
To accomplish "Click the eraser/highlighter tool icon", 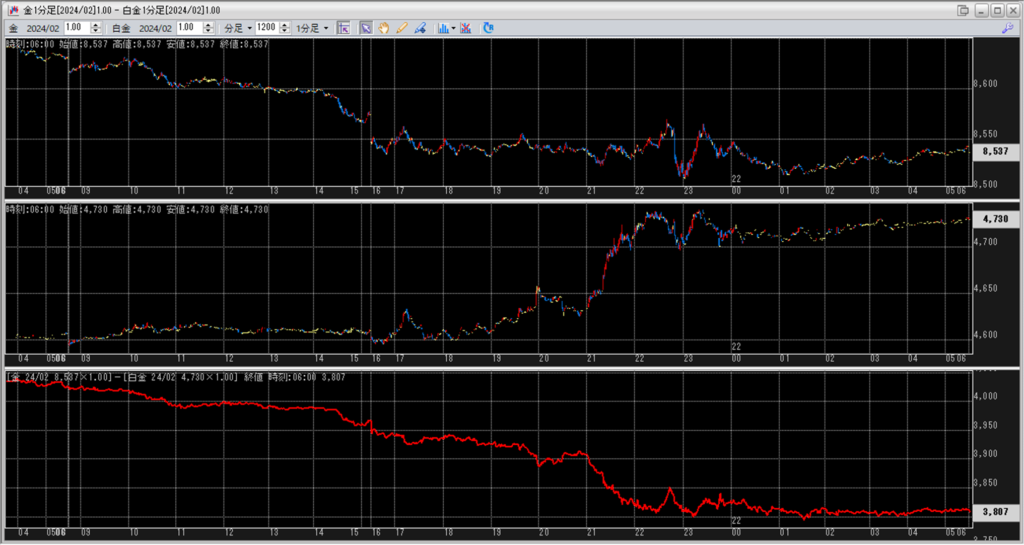I will point(420,28).
